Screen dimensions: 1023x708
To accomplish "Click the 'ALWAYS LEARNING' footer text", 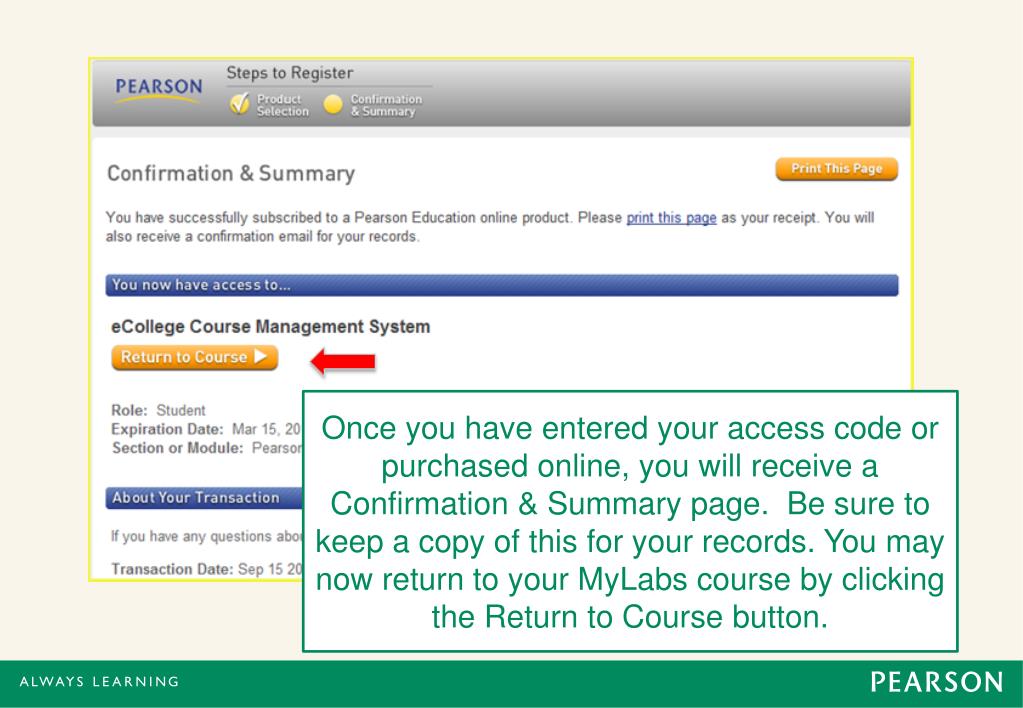I will [x=100, y=682].
